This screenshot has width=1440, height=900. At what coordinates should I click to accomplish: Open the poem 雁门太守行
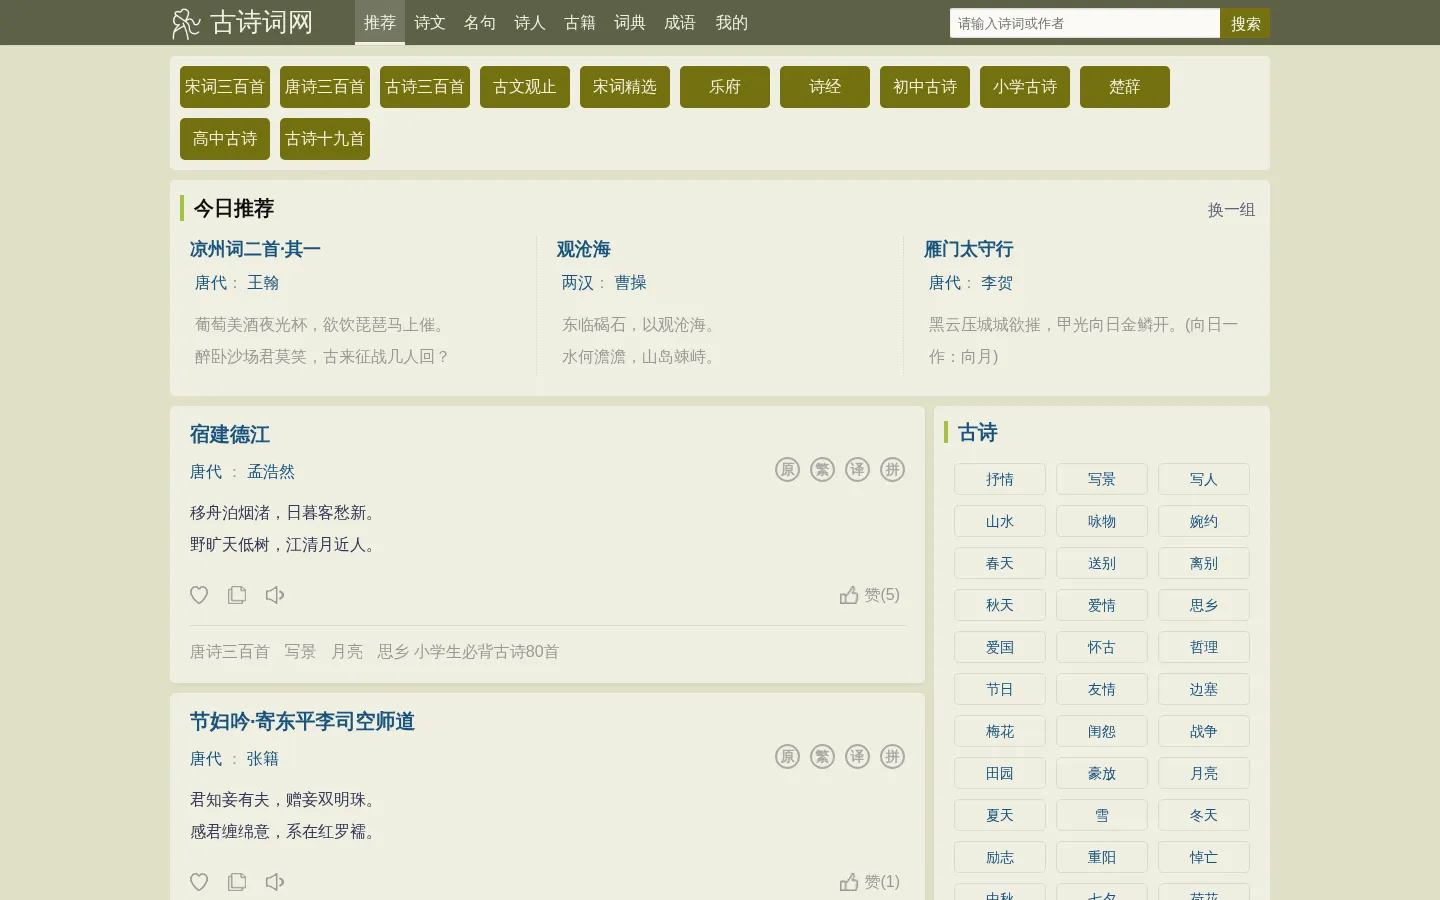point(969,249)
